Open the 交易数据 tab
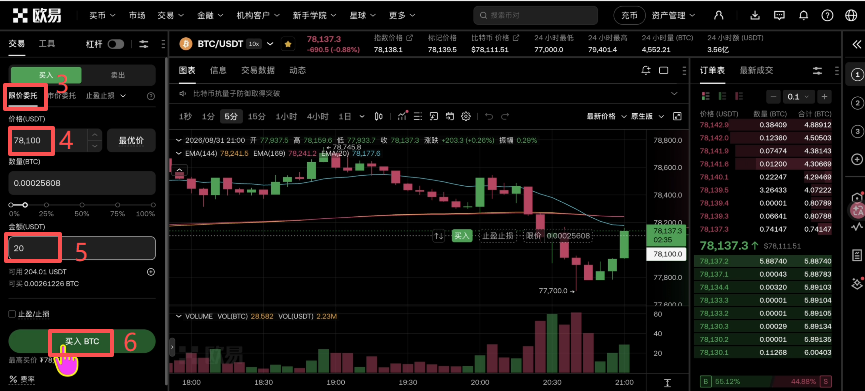The height and width of the screenshot is (391, 865). (258, 70)
